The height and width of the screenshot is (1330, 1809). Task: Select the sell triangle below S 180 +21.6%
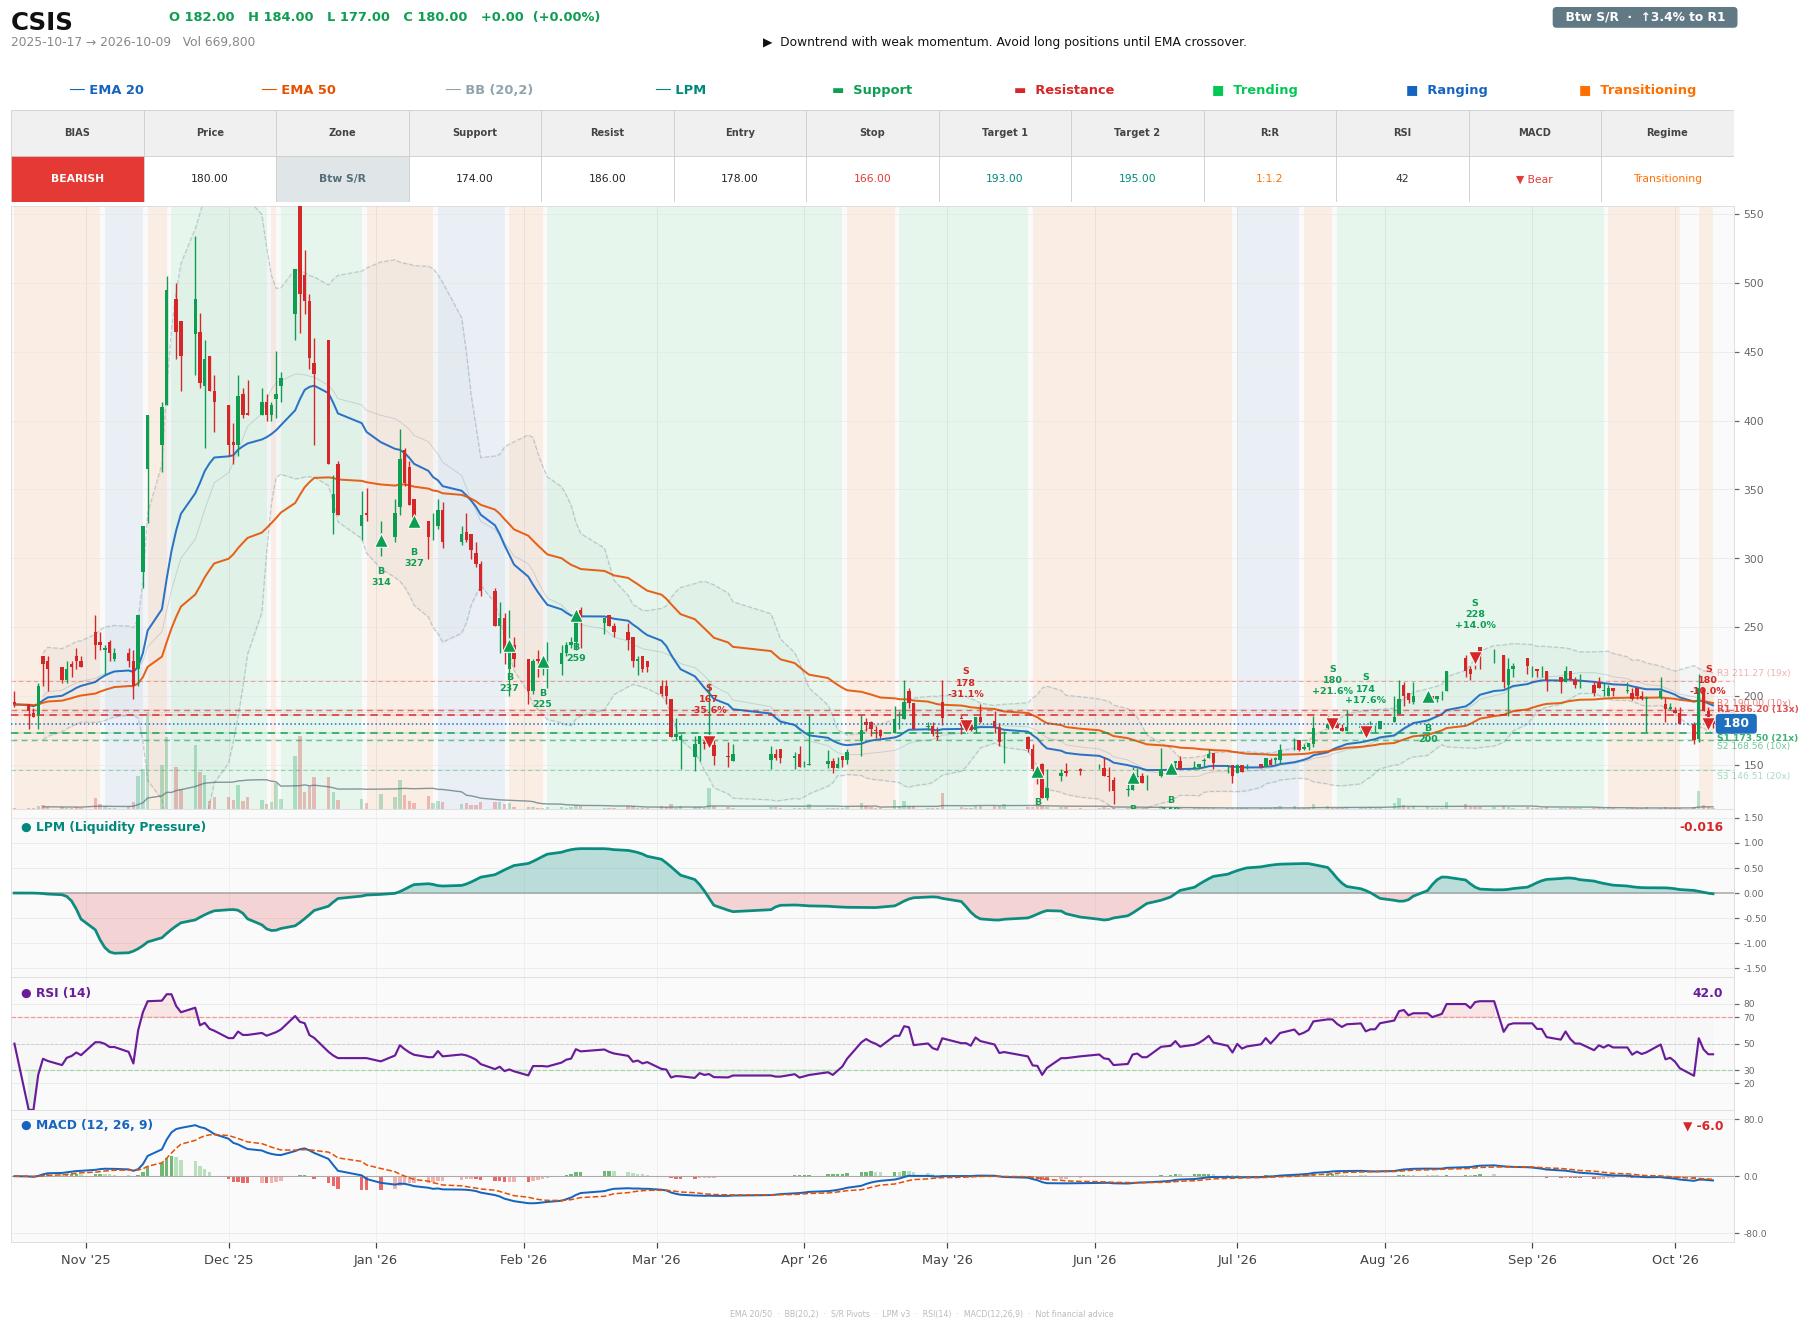pos(1332,723)
